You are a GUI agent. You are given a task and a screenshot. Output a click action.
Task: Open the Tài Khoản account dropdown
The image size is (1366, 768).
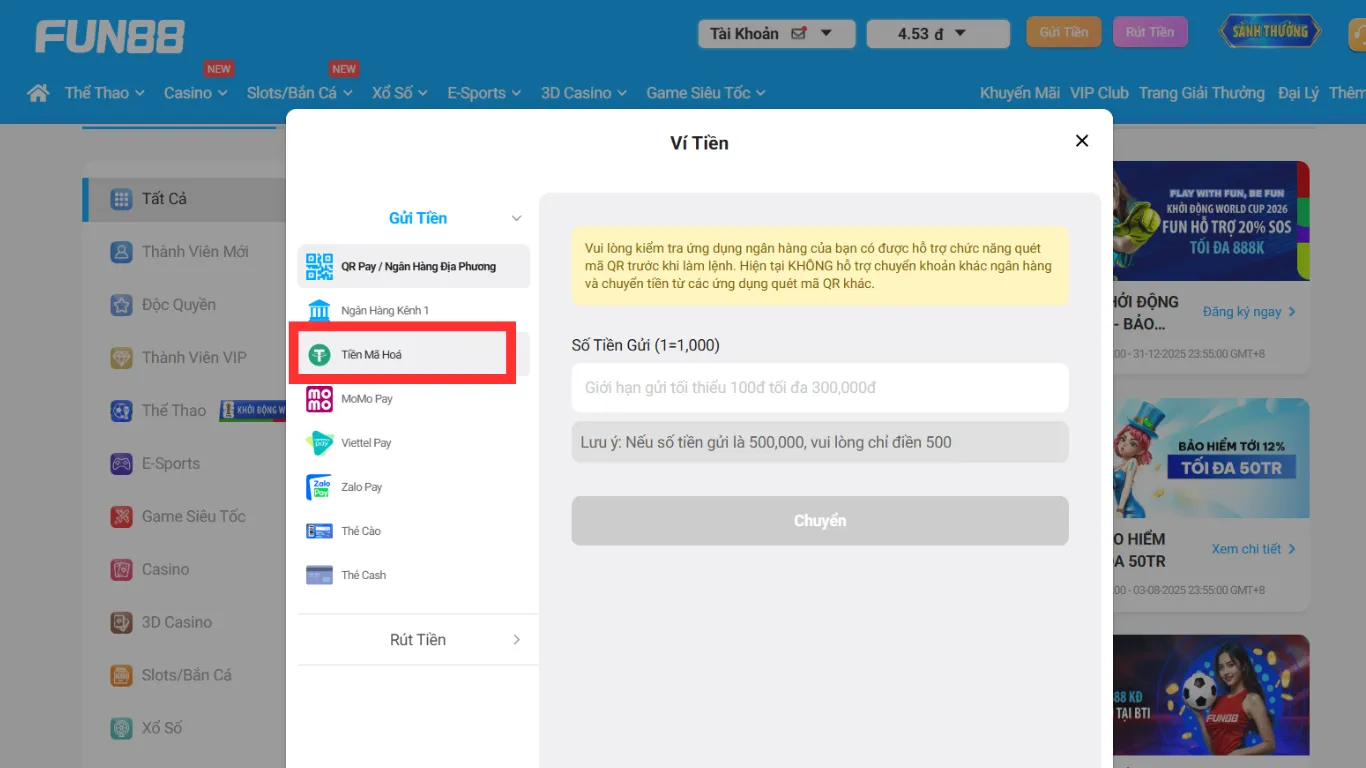point(776,33)
